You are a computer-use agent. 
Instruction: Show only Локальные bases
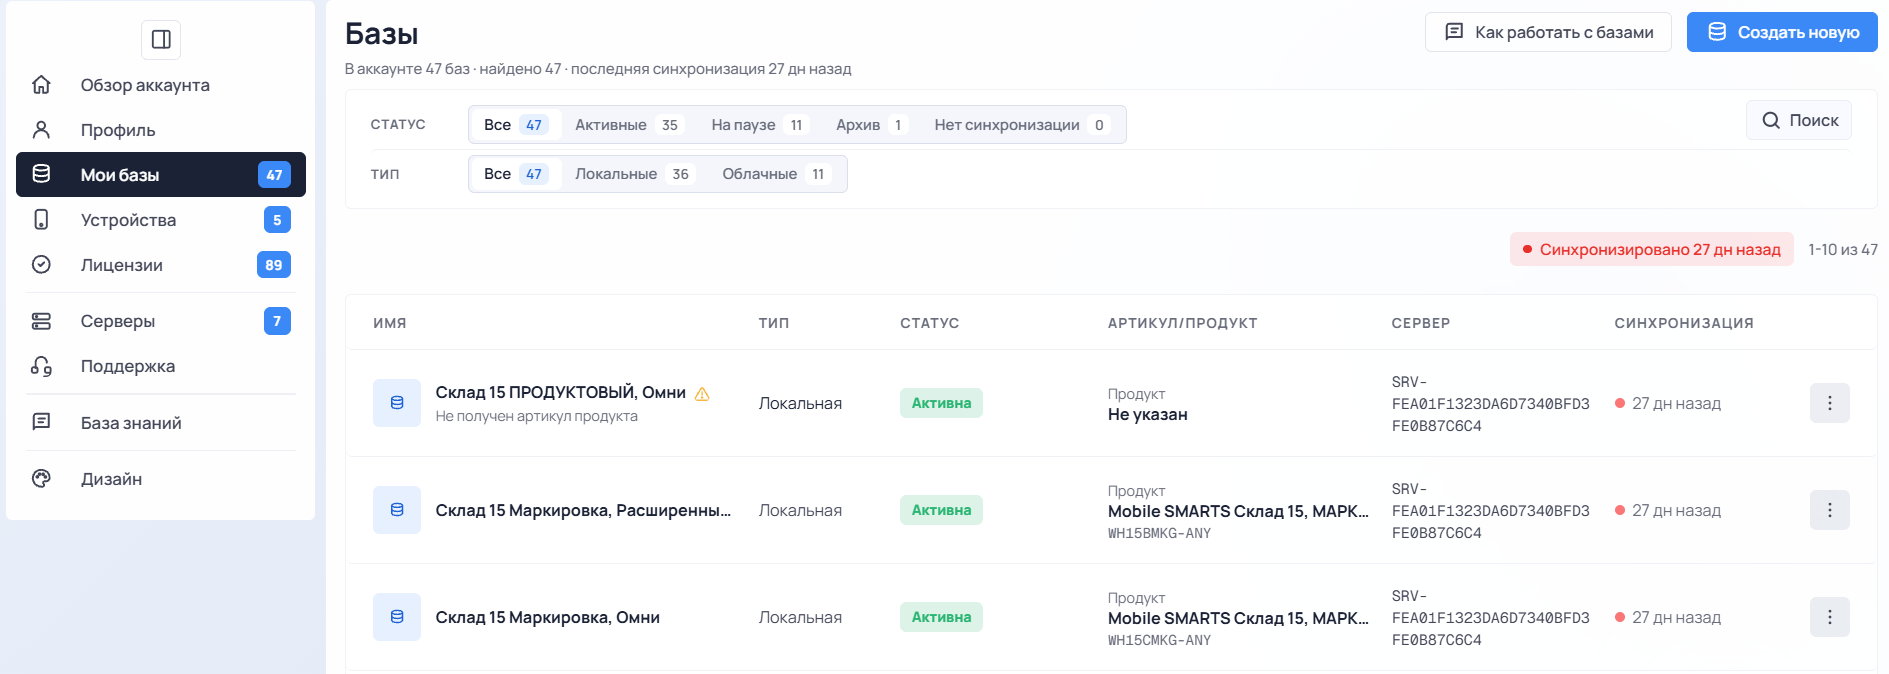click(633, 174)
